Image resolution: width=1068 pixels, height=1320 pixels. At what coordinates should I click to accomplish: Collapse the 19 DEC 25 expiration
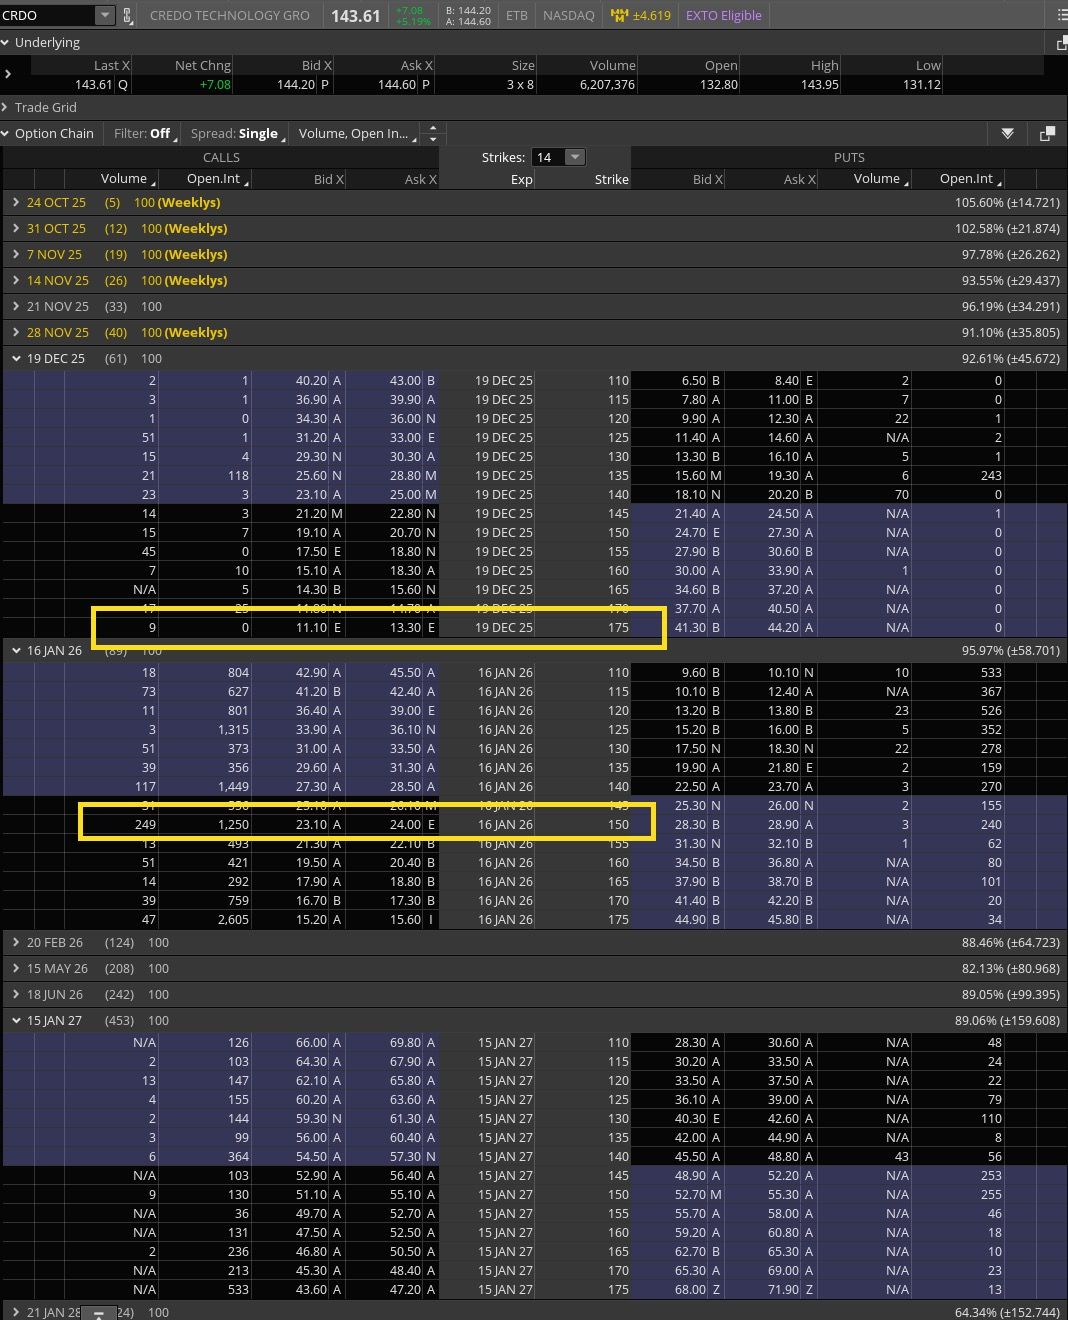(16, 358)
